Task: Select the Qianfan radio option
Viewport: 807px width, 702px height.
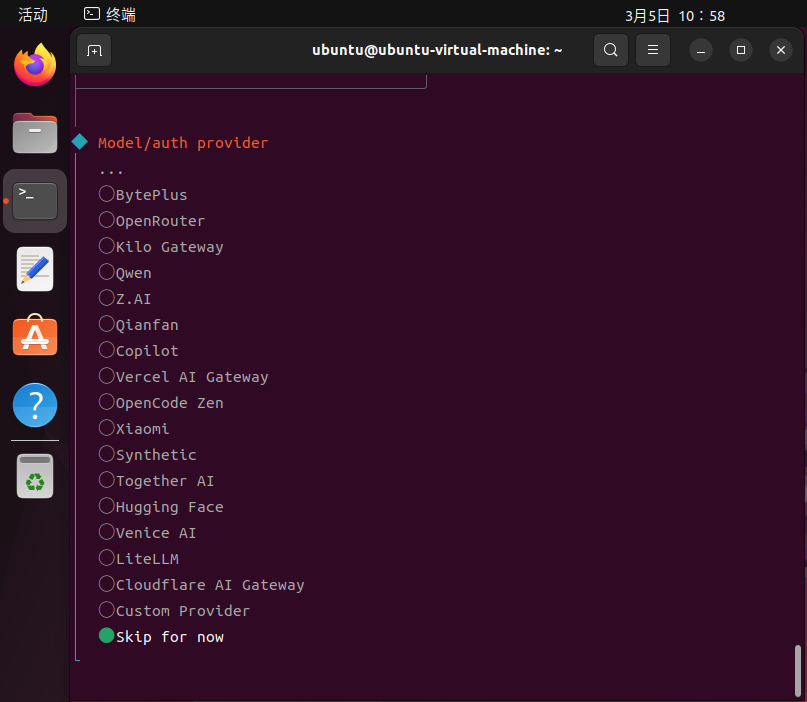Action: (138, 324)
